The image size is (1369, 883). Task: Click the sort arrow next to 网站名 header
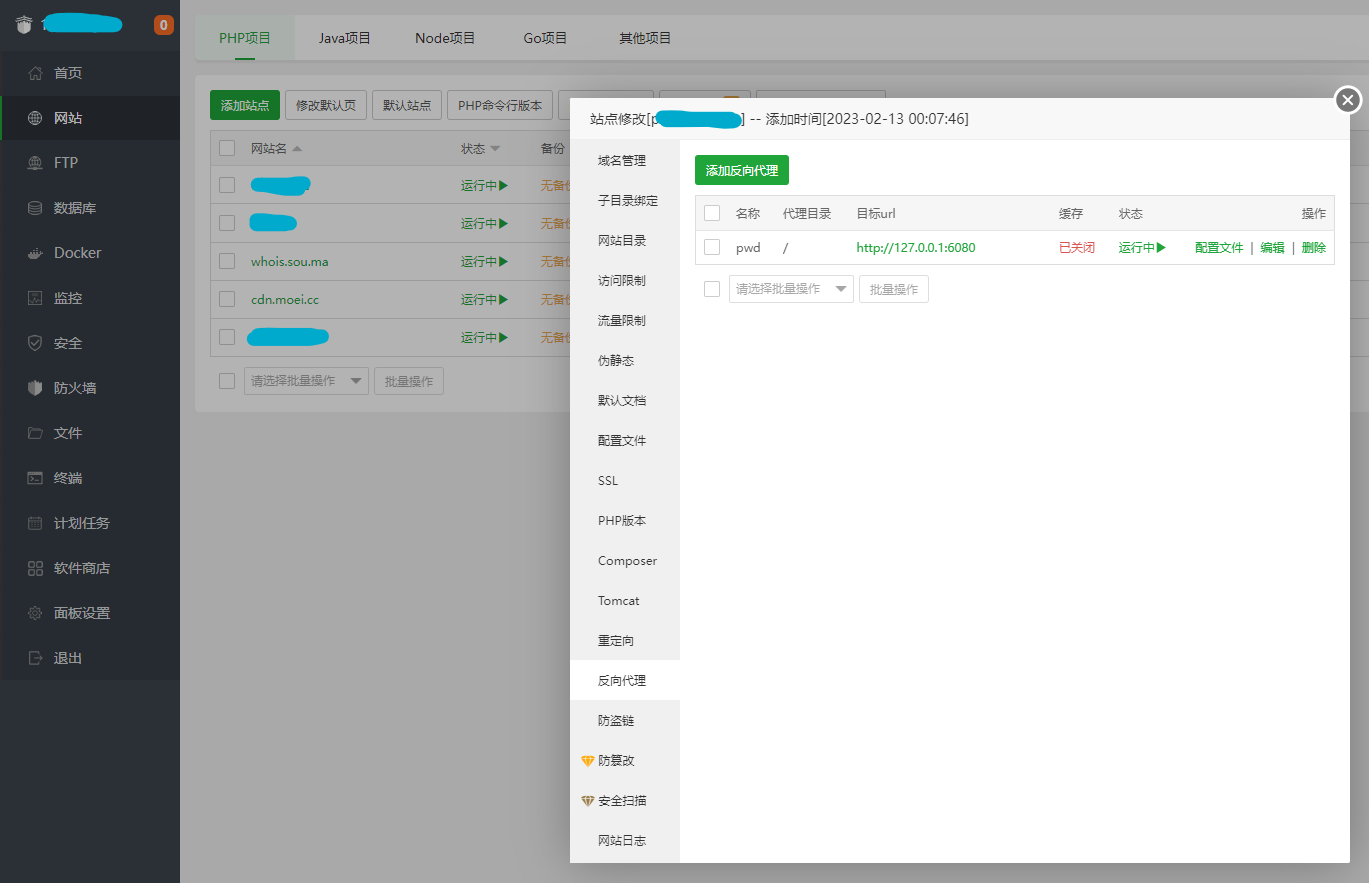click(x=297, y=149)
